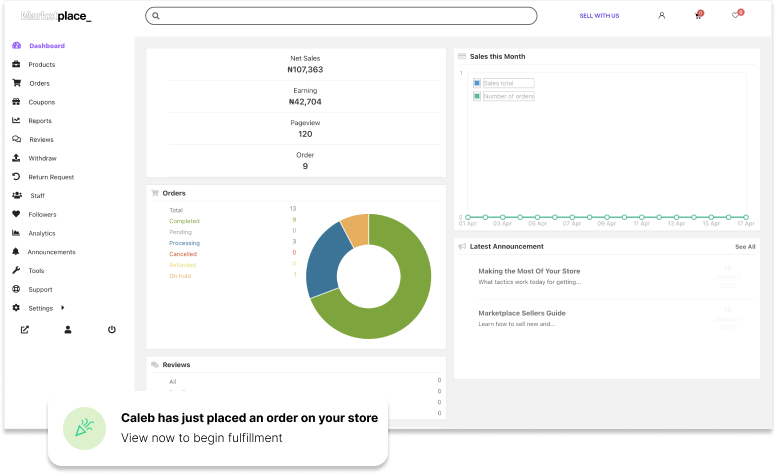
Task: Go to Return Request in sidebar
Action: click(x=51, y=177)
